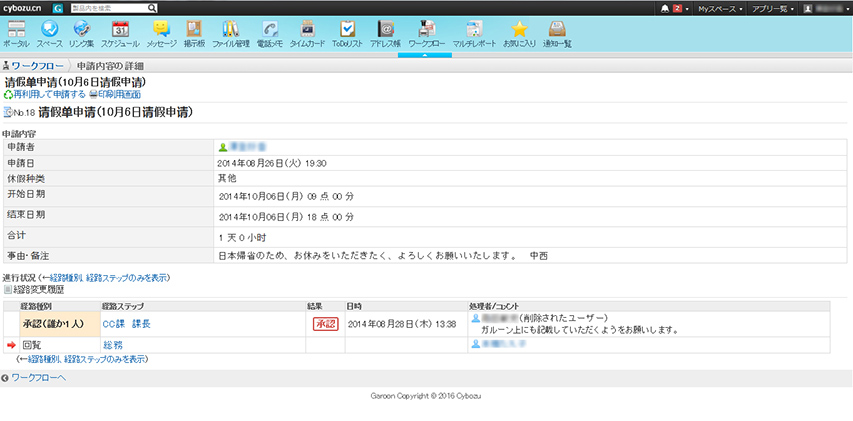Click the 経路変更履歴 link
853x421 pixels.
click(38, 290)
